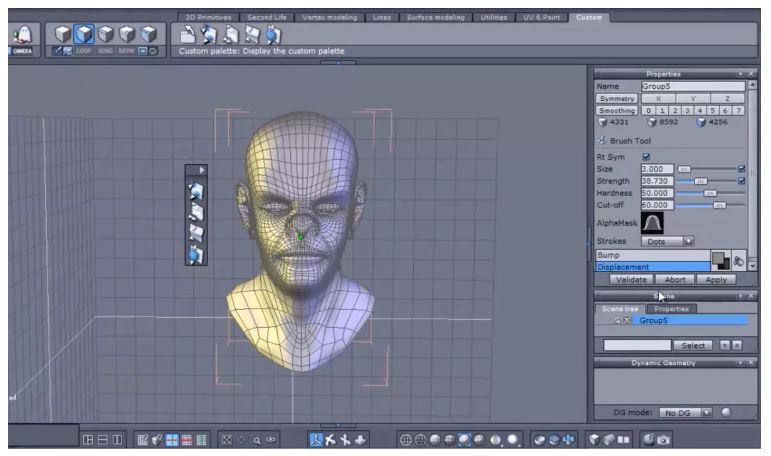Select the highlighted cube selection mode icon
The width and height of the screenshot is (771, 456).
84,35
